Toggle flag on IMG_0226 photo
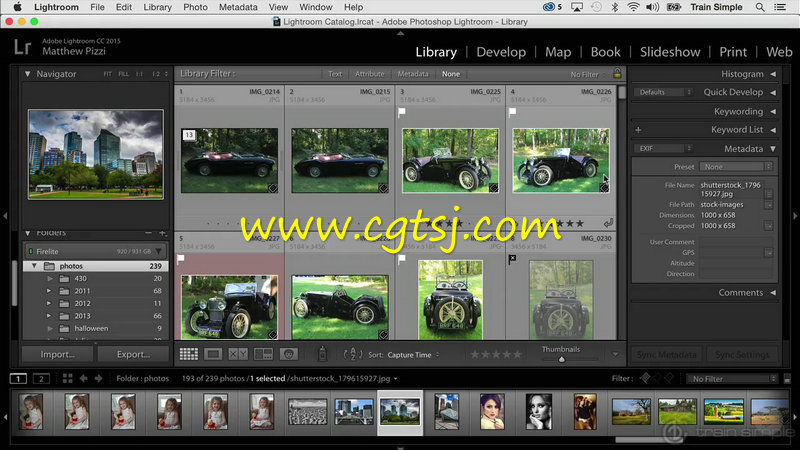The image size is (800, 450). click(x=513, y=112)
